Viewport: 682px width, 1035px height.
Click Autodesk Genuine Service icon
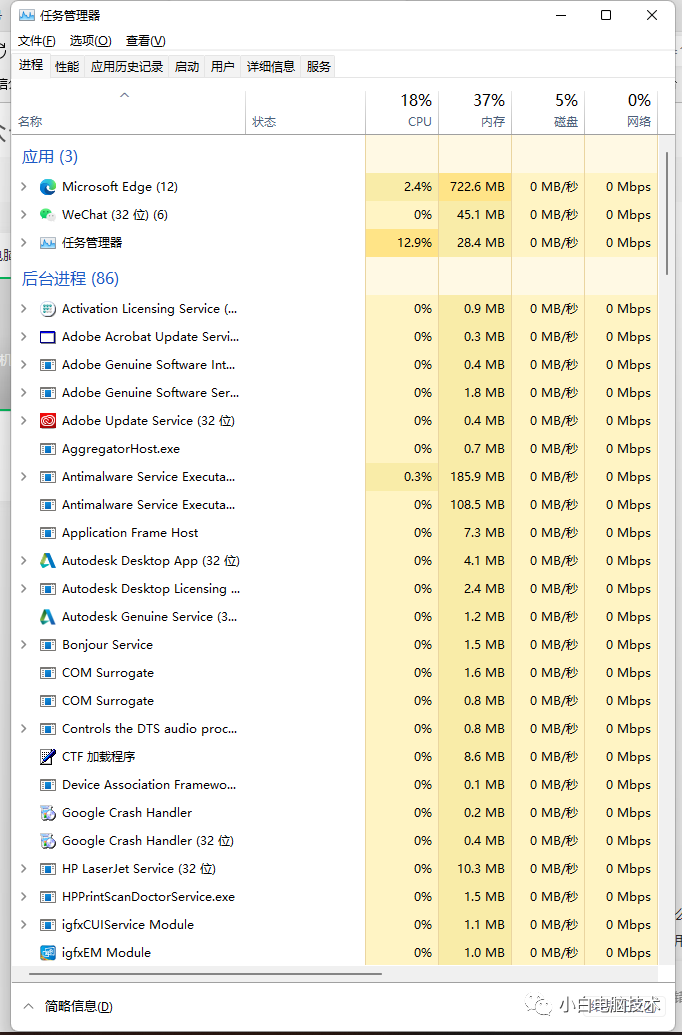coord(48,617)
